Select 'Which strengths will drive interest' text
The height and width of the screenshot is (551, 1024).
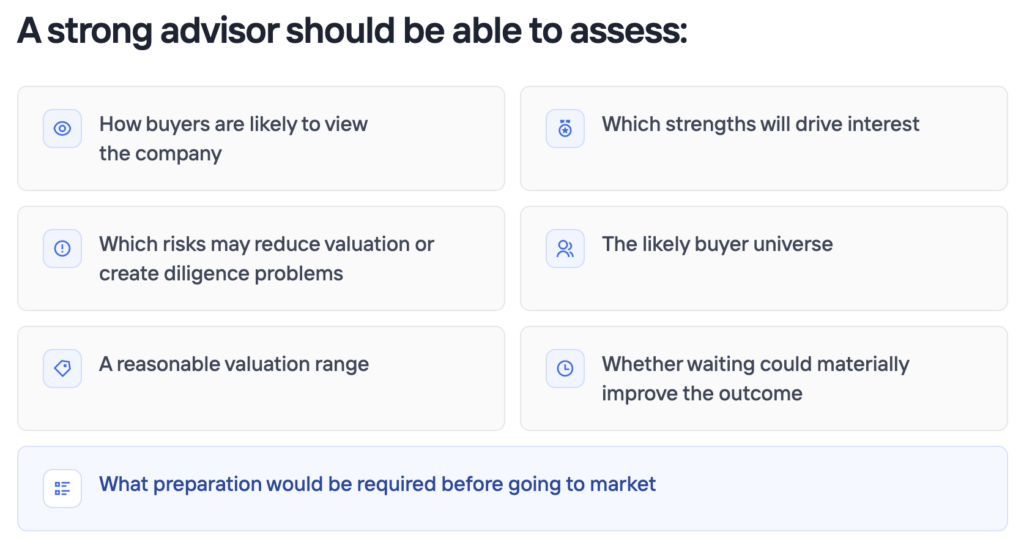(x=760, y=124)
